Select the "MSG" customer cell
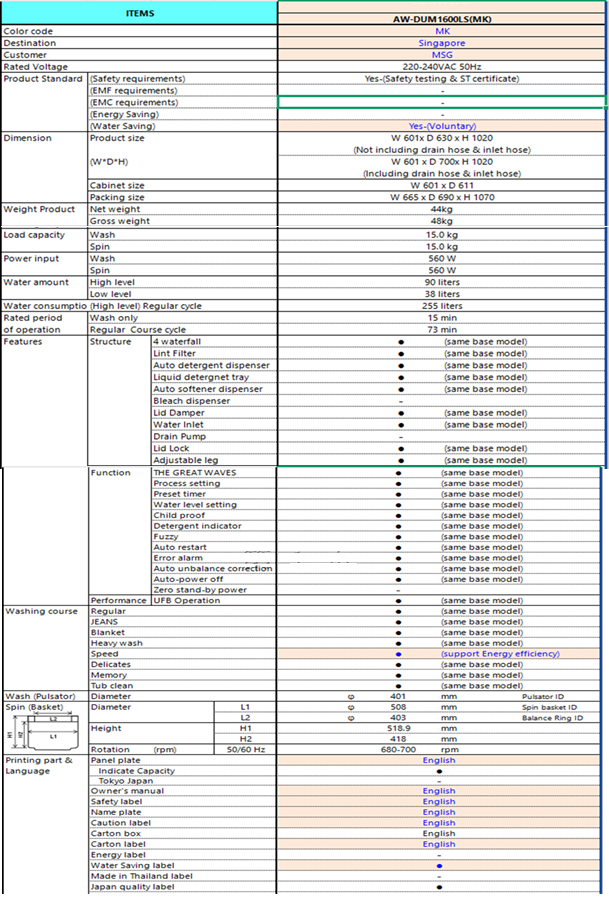609x899 pixels. coord(442,55)
